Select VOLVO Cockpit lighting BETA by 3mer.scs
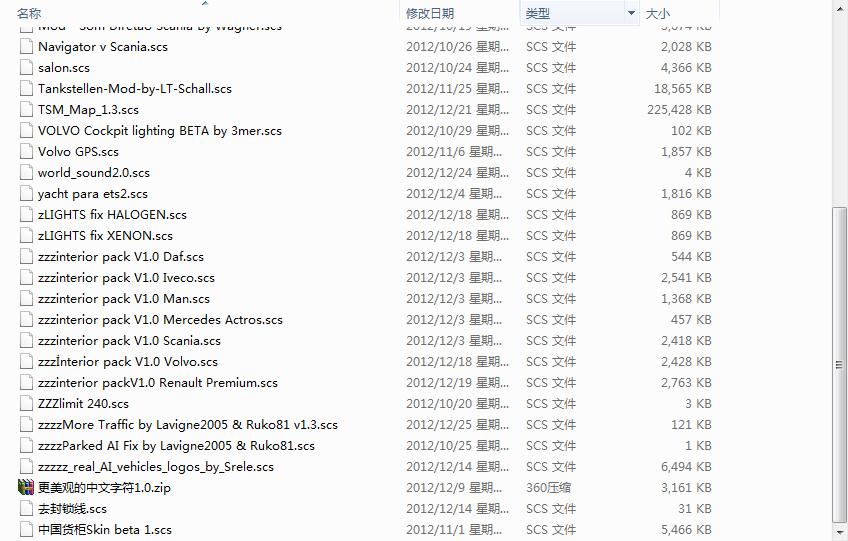The width and height of the screenshot is (848, 541). (x=160, y=130)
